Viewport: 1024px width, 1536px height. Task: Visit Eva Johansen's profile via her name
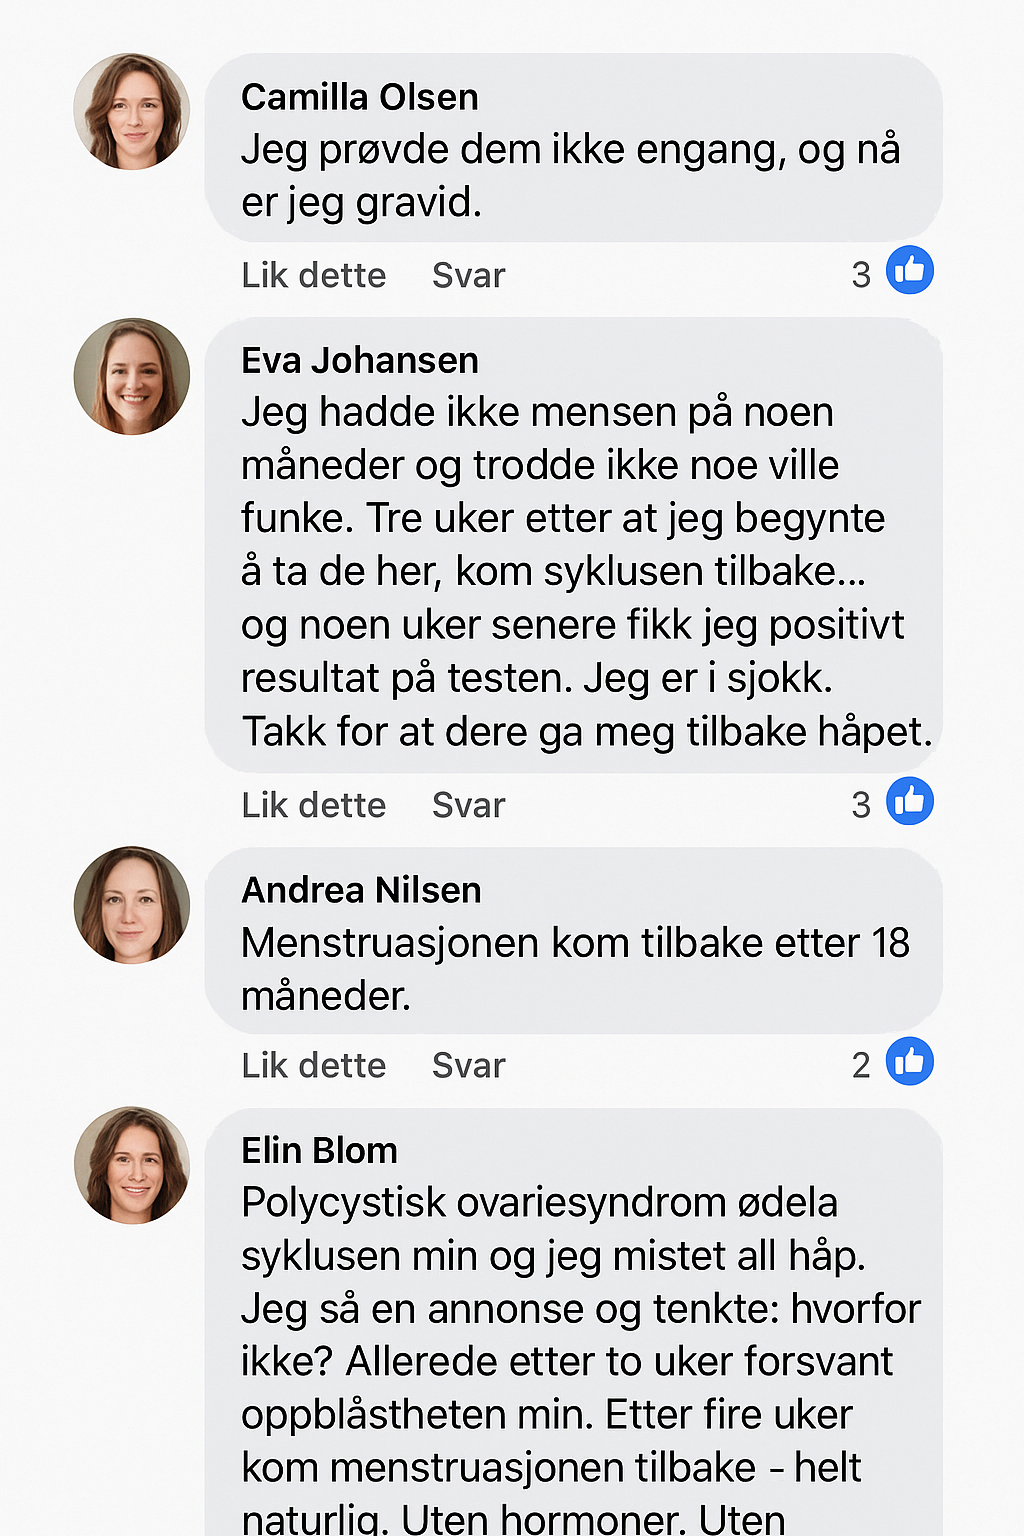tap(359, 360)
